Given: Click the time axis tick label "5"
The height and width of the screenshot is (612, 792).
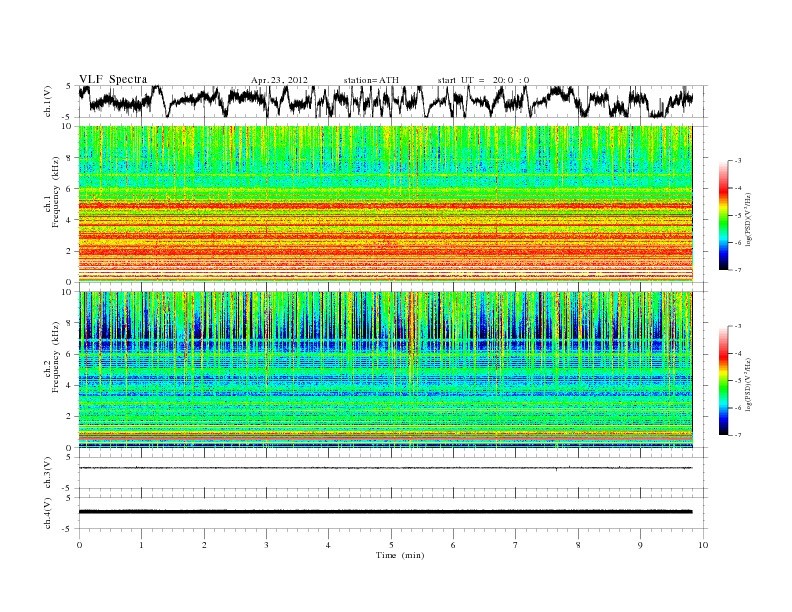Looking at the screenshot, I should [x=391, y=545].
